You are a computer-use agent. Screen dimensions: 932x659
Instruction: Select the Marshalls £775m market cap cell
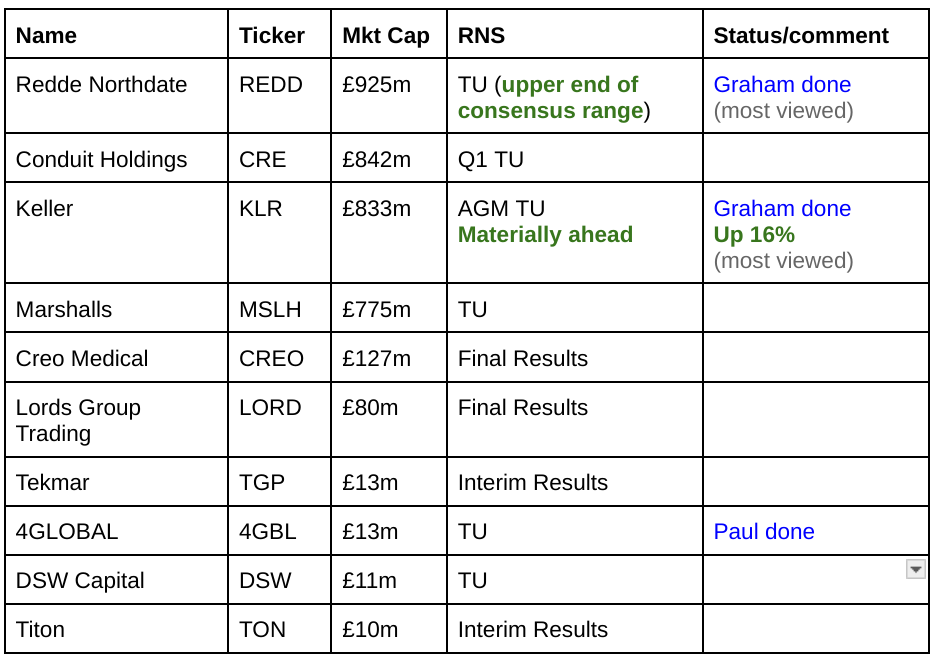click(x=389, y=308)
